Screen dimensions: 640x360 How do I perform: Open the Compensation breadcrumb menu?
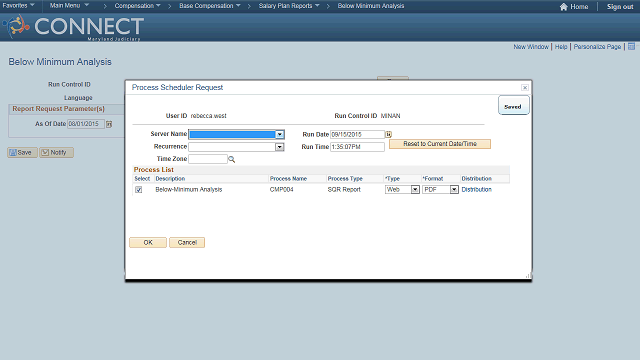[137, 6]
